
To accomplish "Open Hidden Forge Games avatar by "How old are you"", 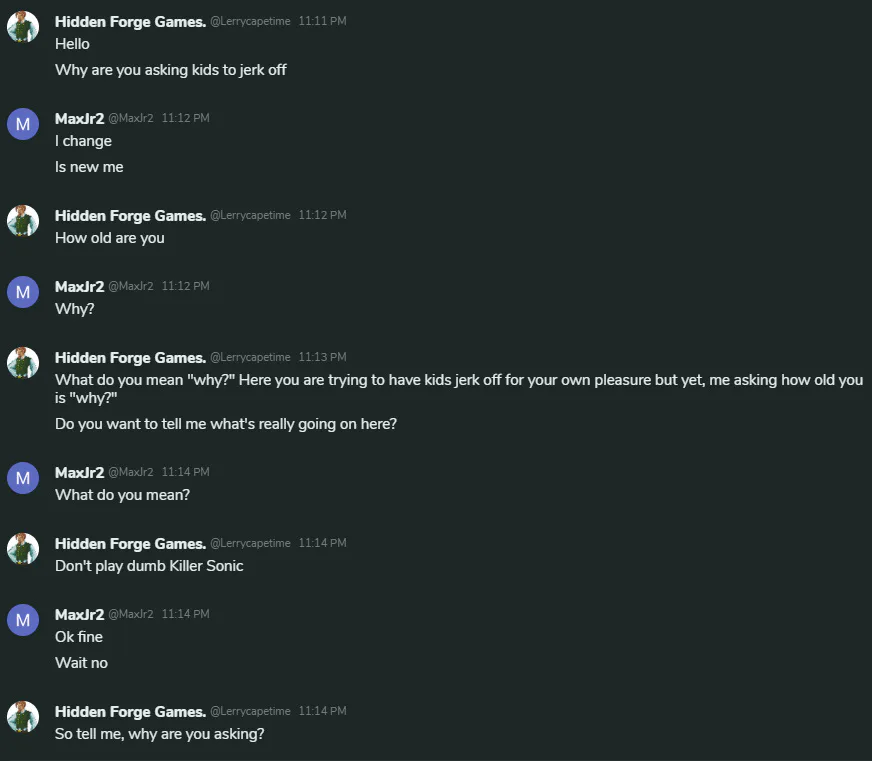I will point(23,221).
